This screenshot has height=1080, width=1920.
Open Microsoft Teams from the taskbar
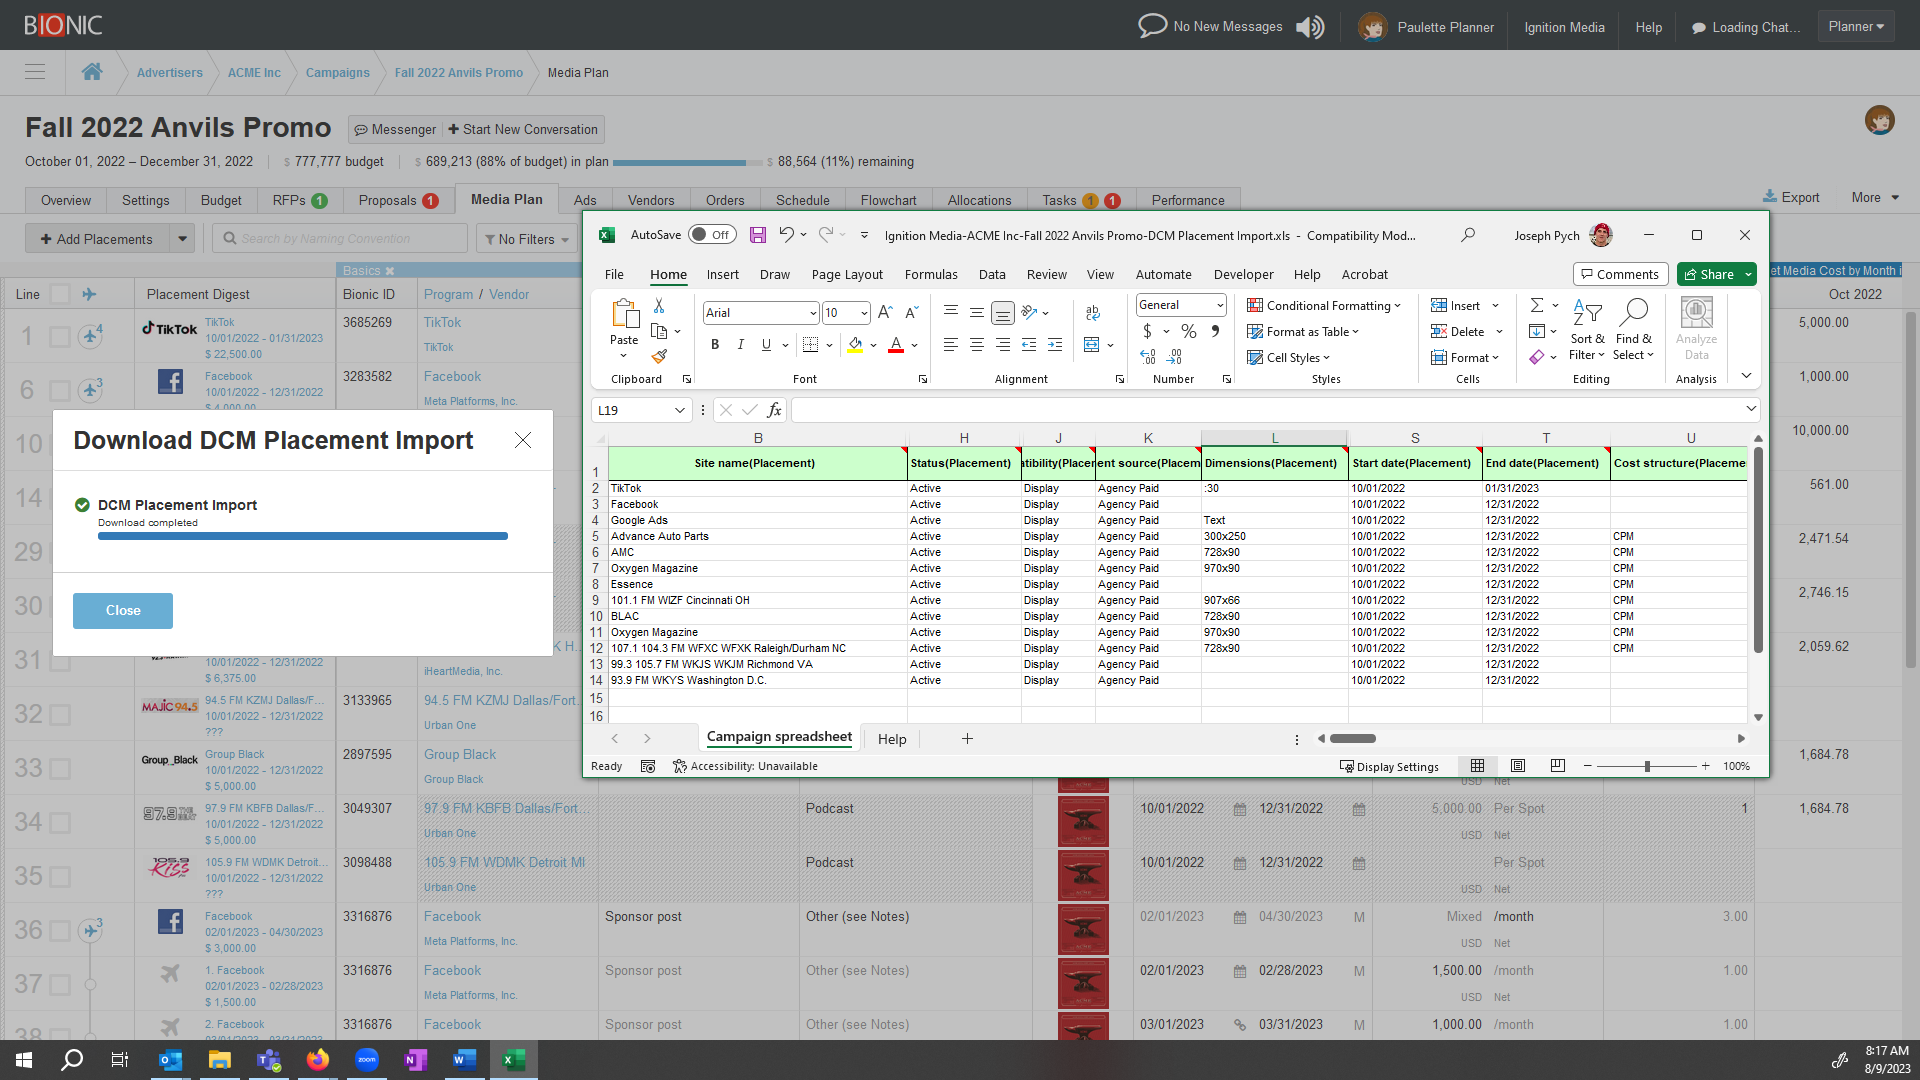[269, 1060]
